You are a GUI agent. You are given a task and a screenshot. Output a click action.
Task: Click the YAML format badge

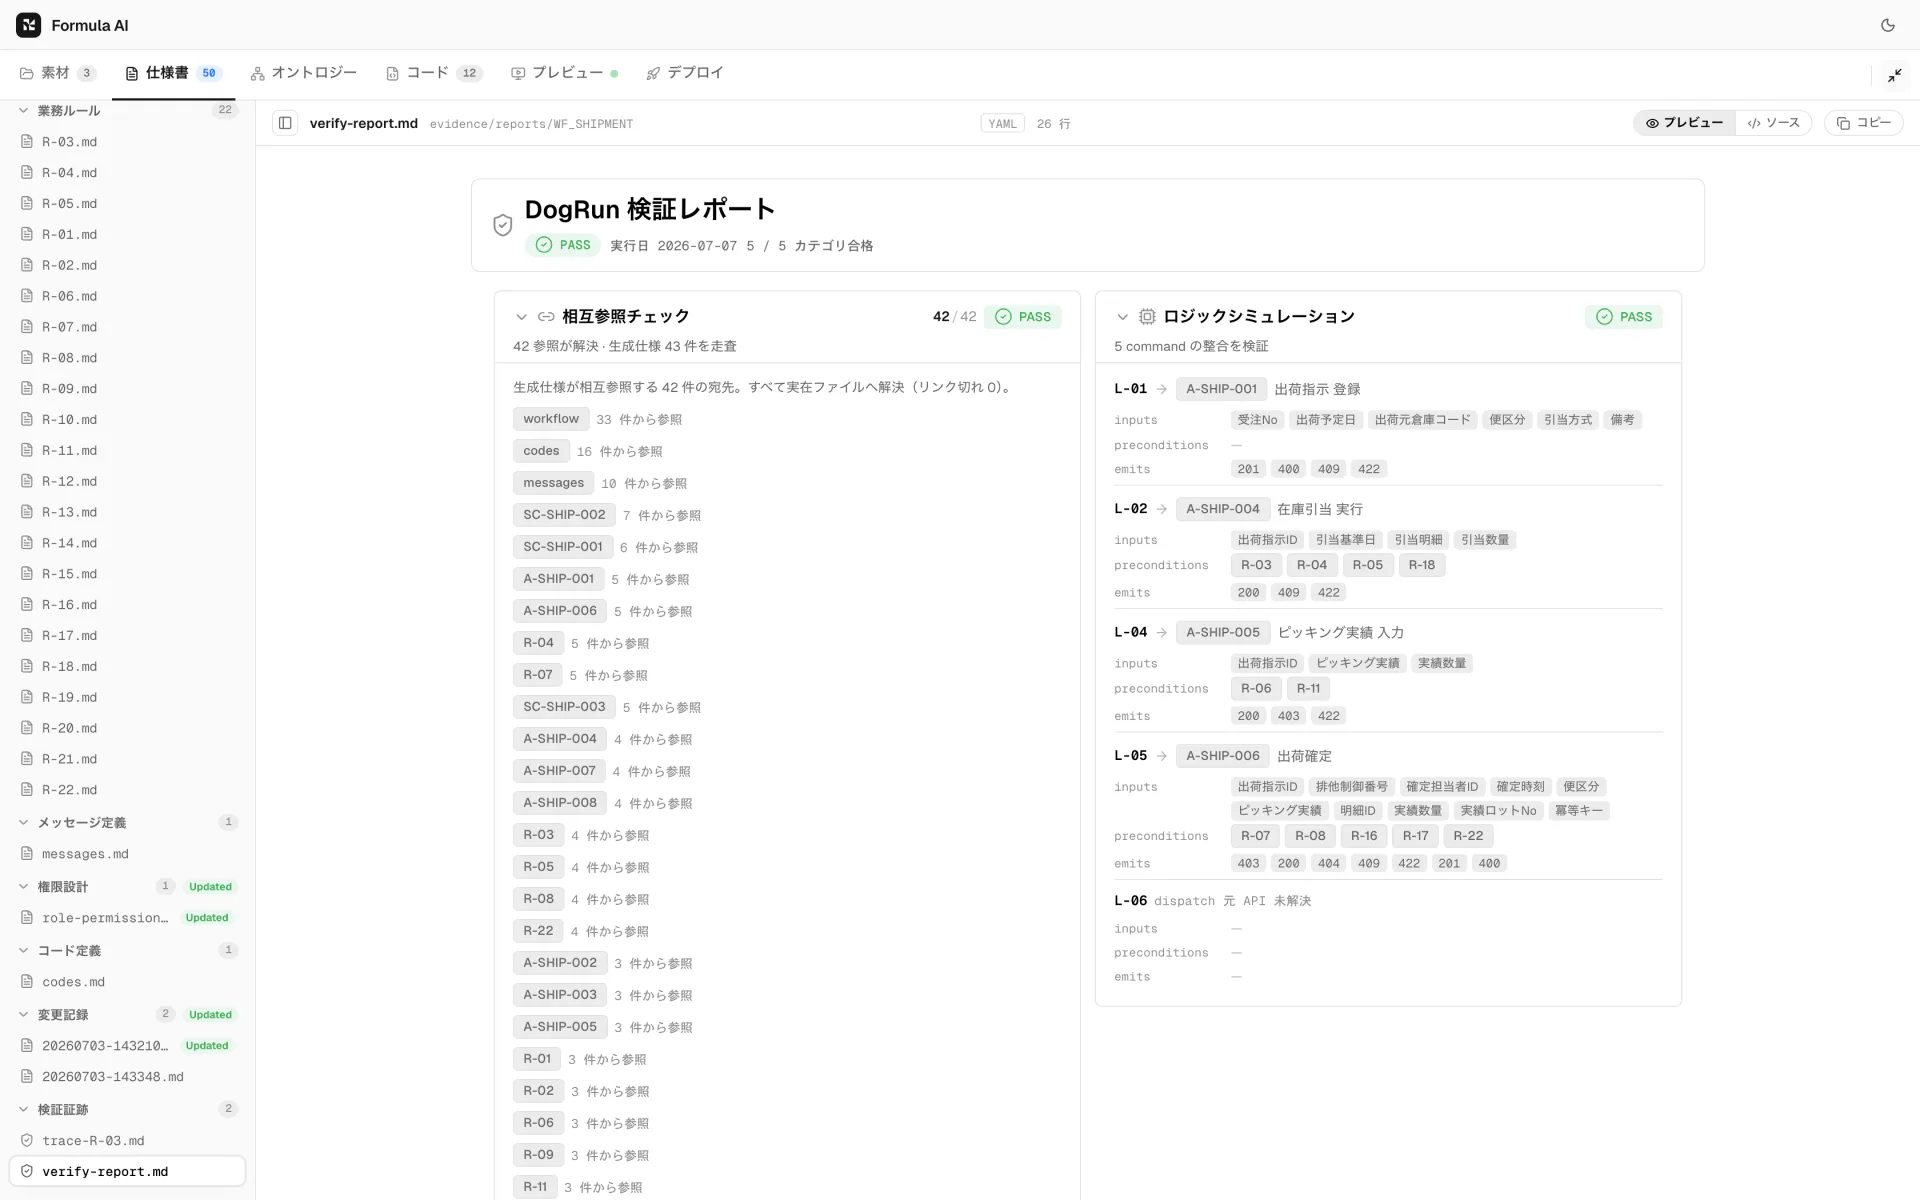click(1002, 124)
